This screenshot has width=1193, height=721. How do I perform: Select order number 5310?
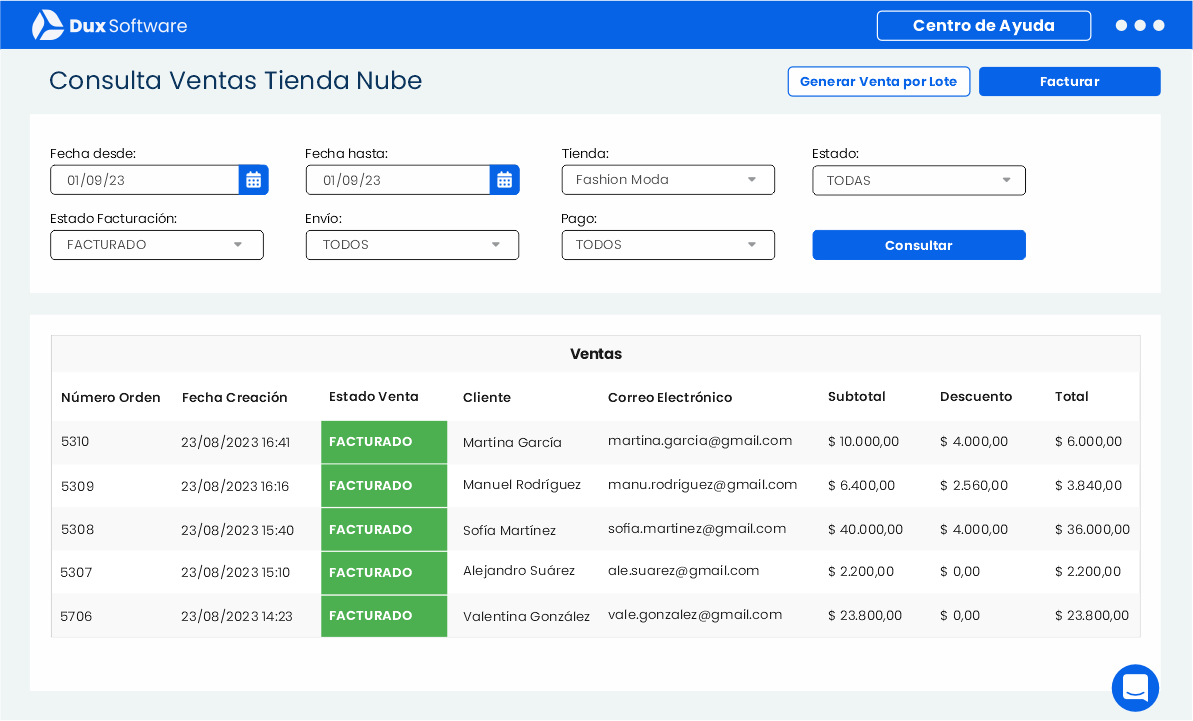[x=75, y=441]
